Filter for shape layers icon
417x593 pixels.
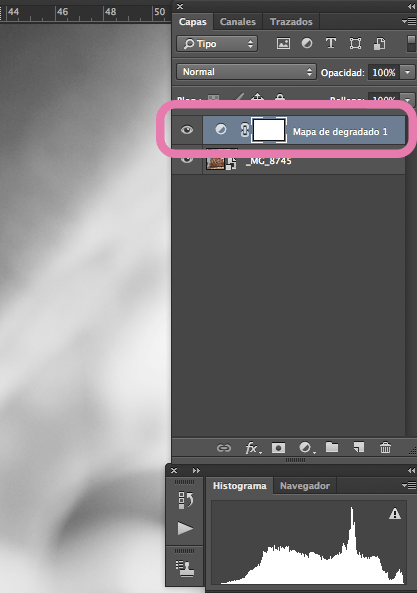[x=355, y=43]
